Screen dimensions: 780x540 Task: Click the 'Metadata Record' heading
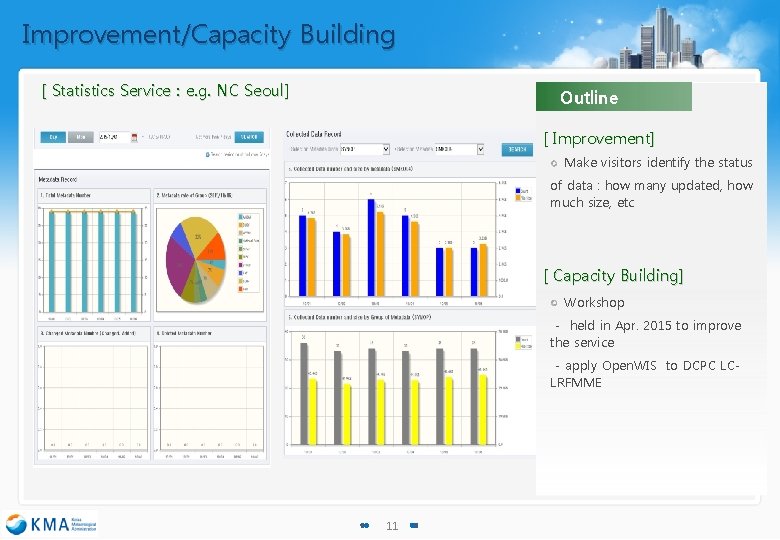[x=58, y=180]
